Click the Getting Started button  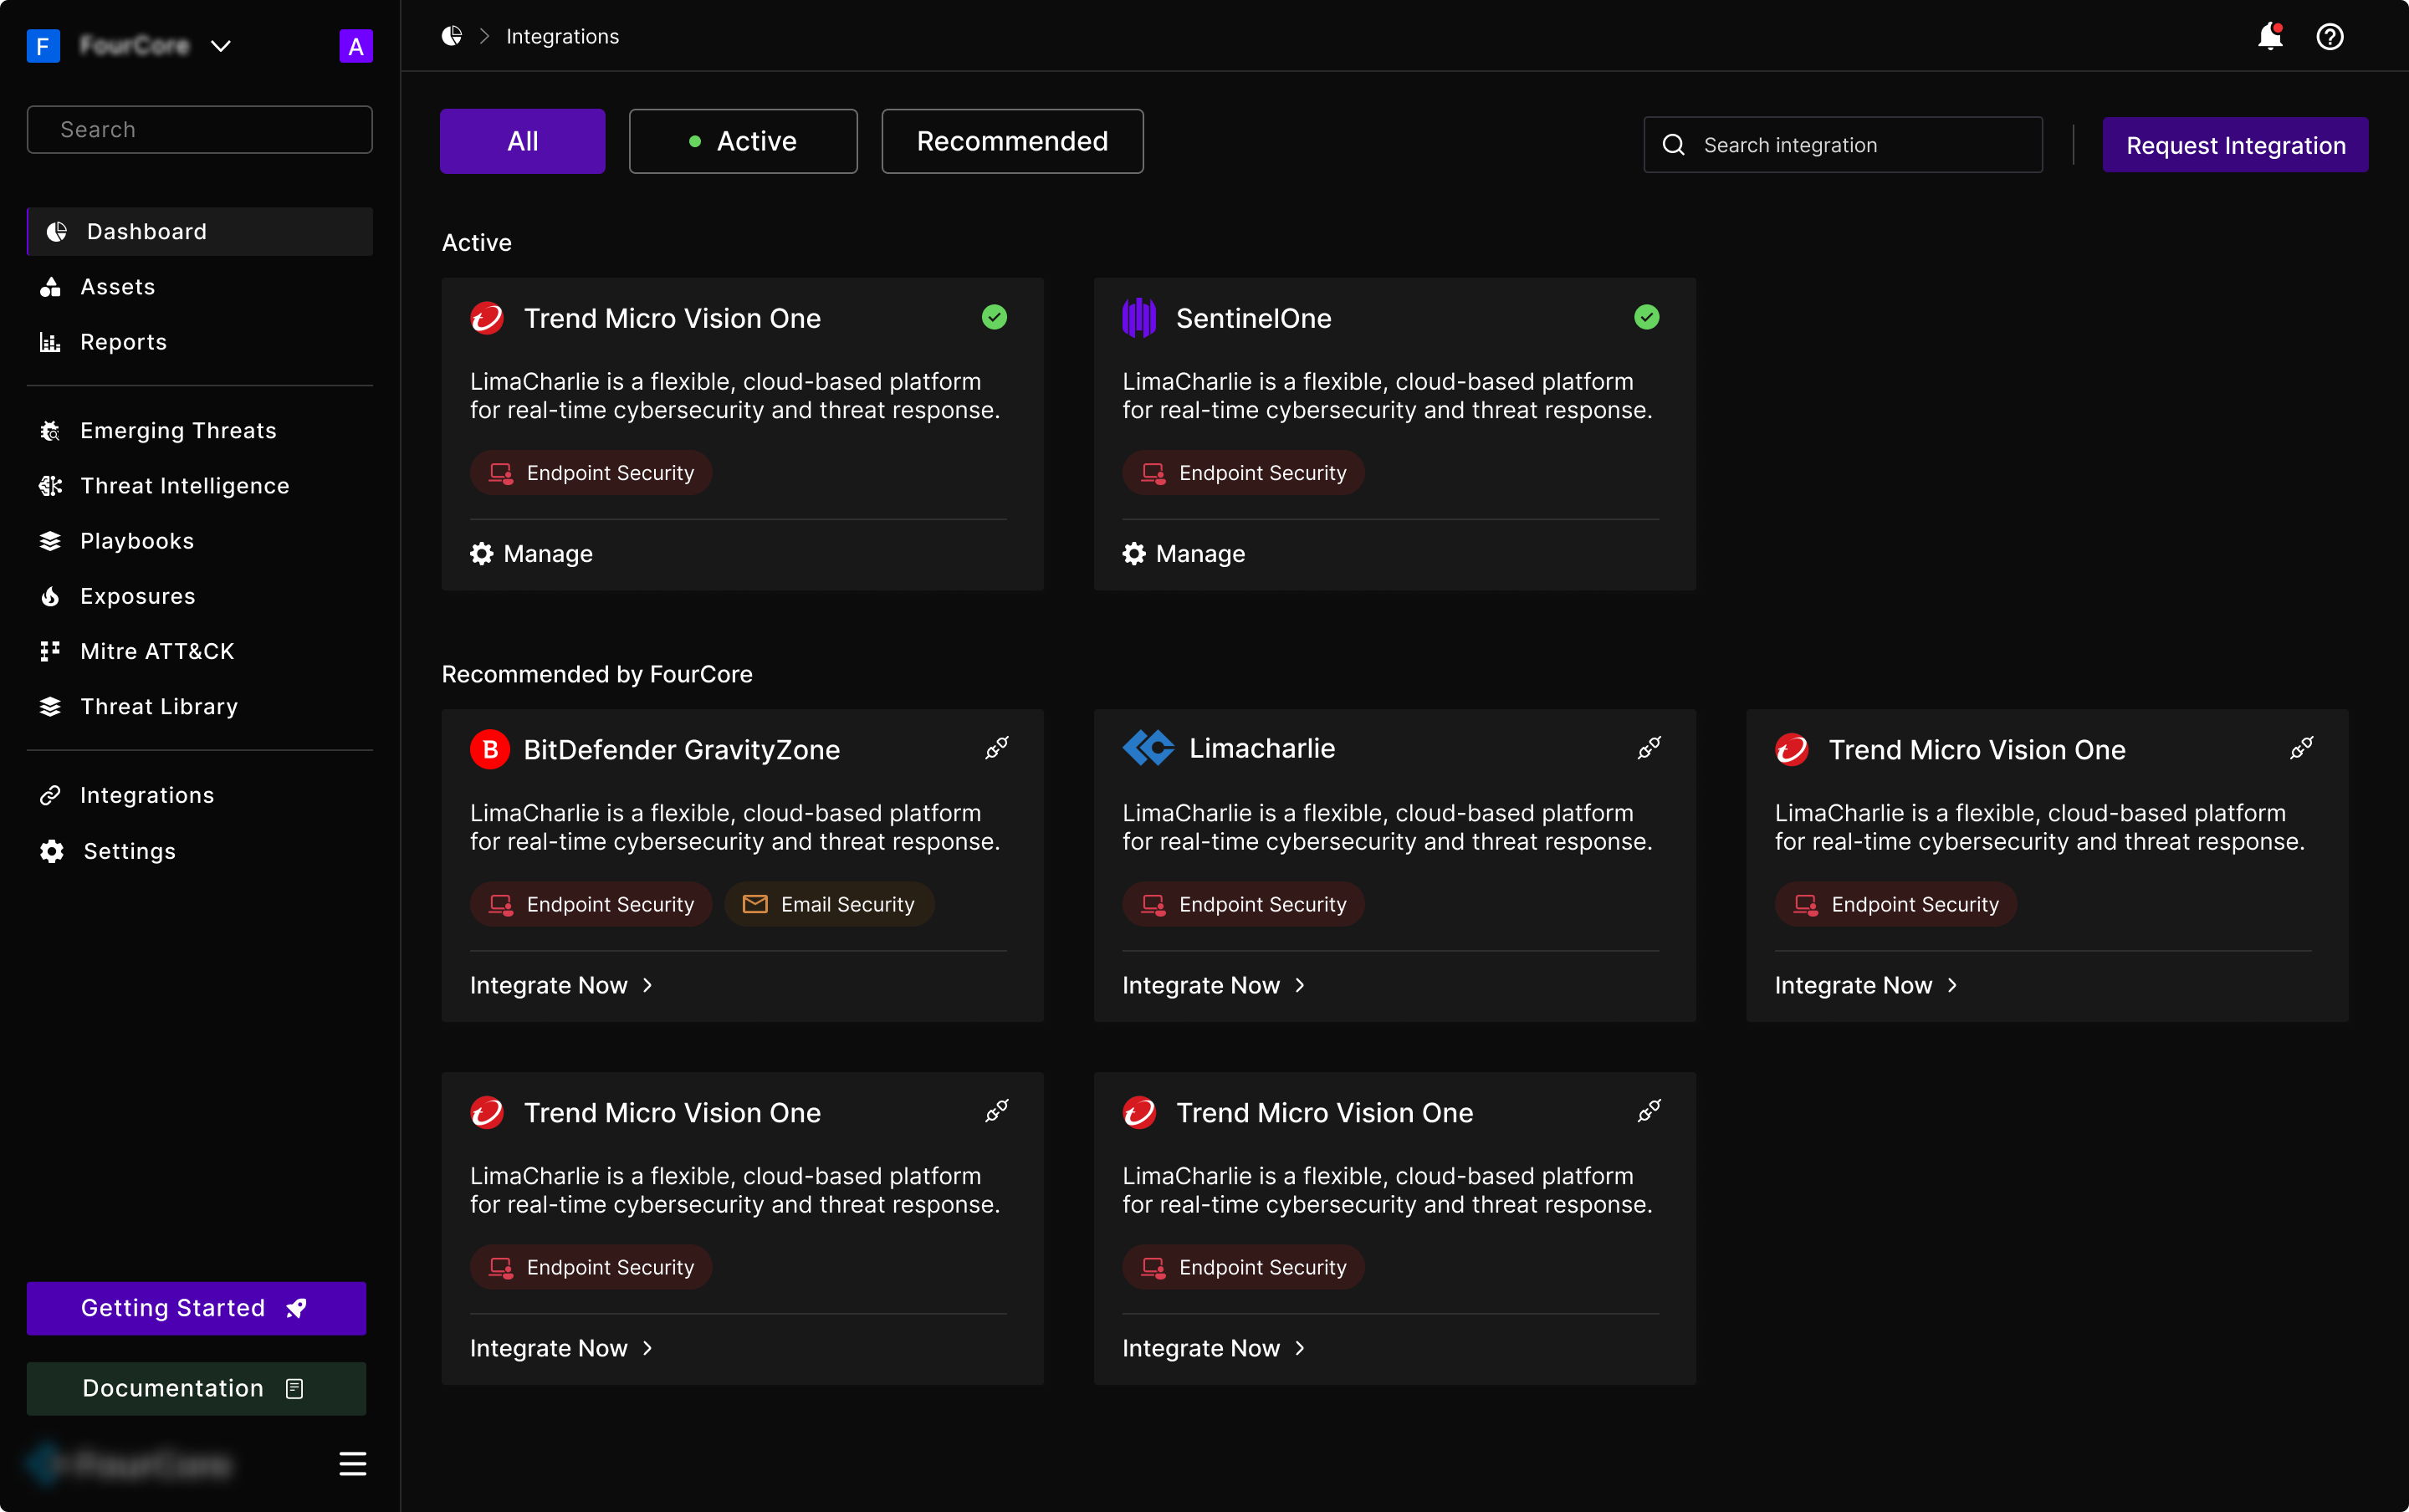(196, 1308)
